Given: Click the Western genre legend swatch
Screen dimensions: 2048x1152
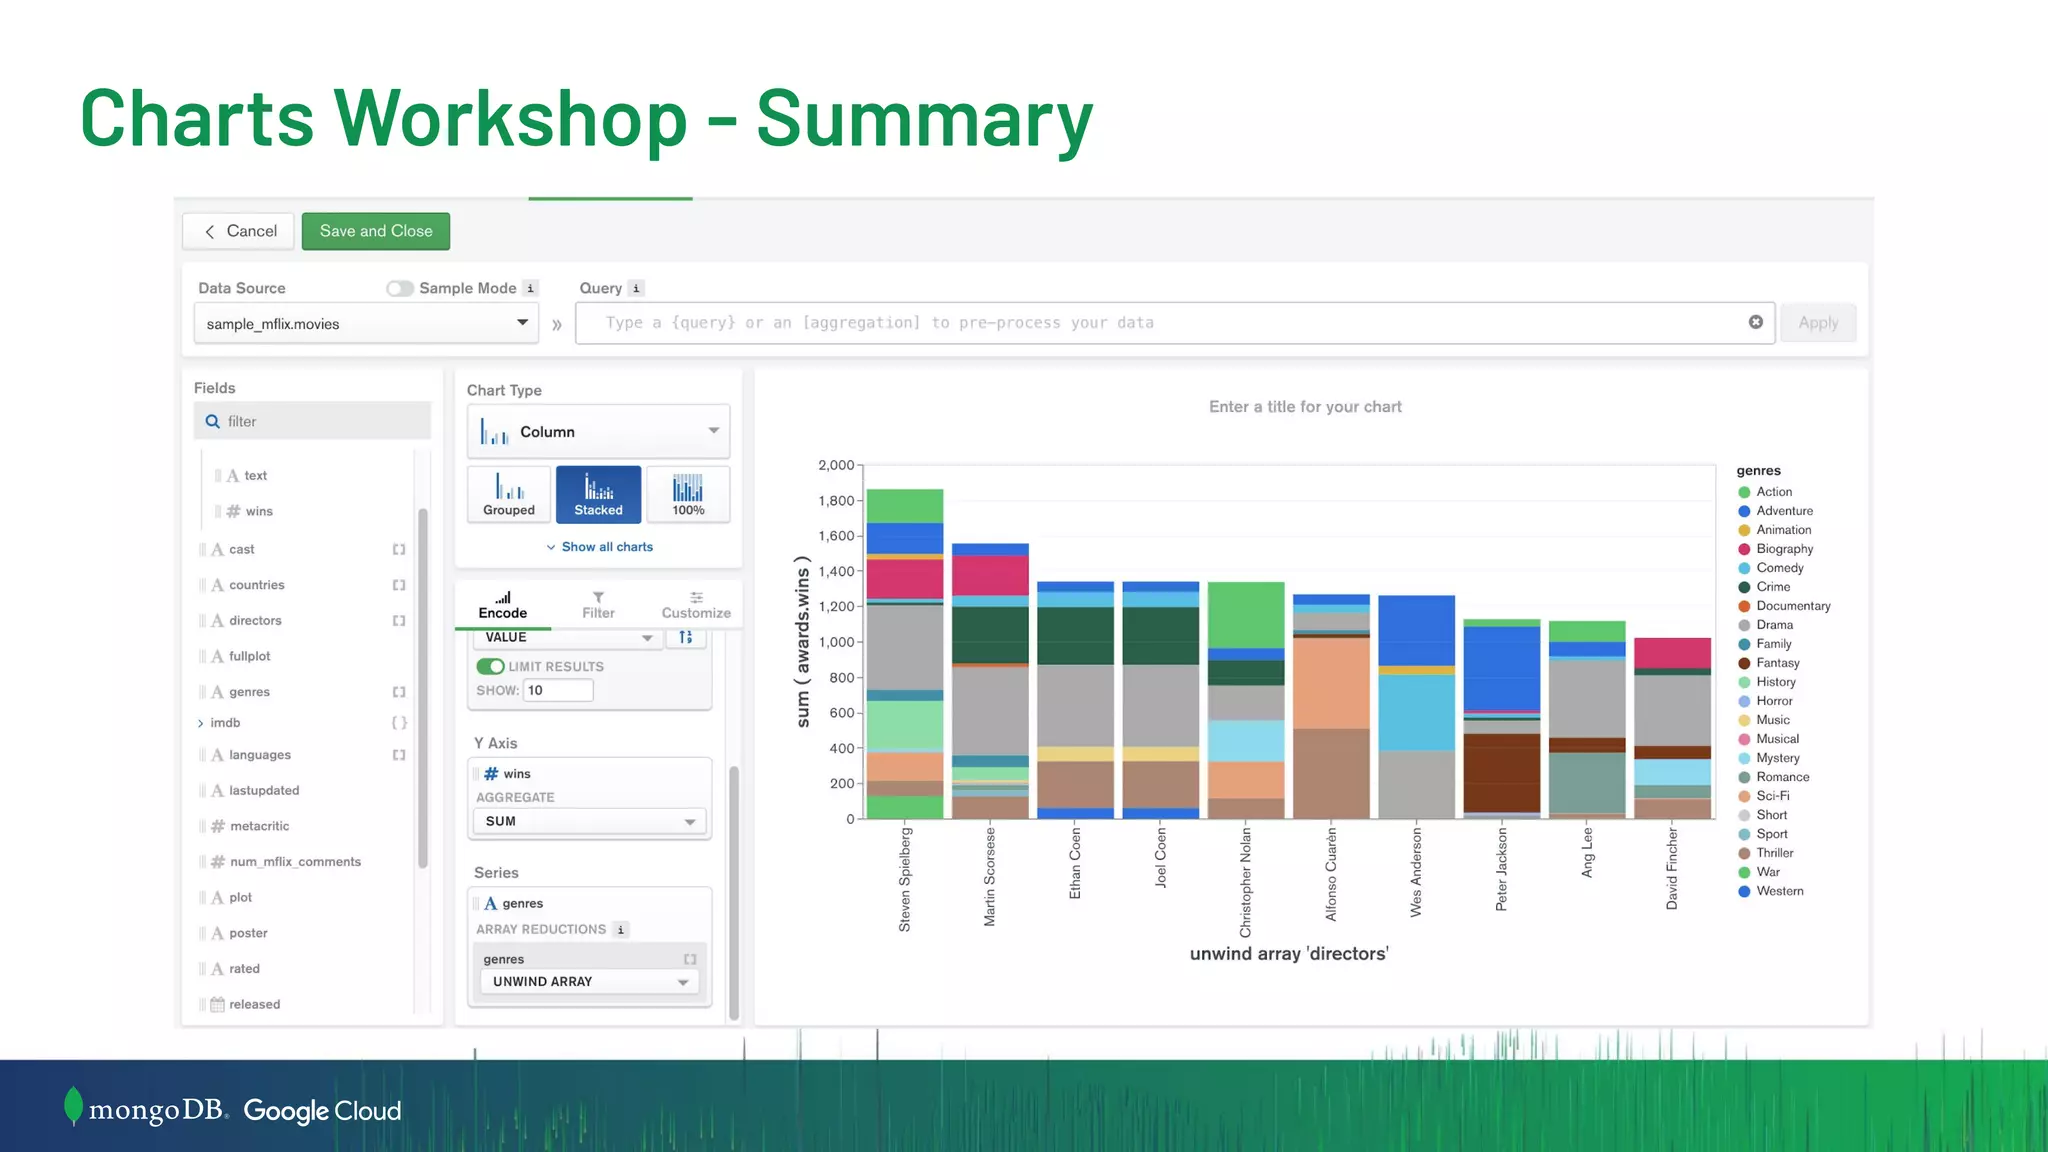Looking at the screenshot, I should coord(1744,891).
